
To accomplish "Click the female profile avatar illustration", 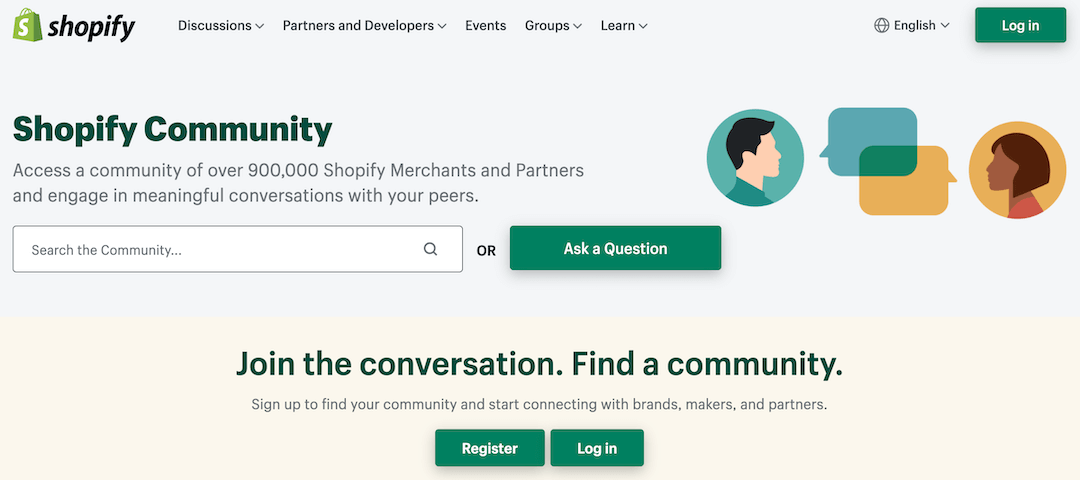I will [x=1017, y=170].
